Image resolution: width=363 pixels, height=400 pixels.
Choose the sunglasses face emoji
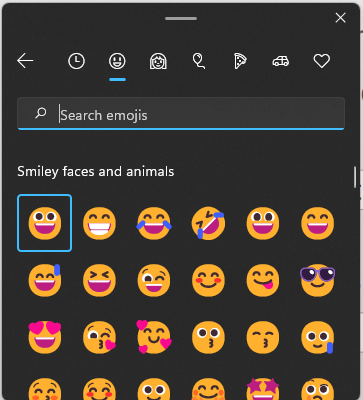coord(317,280)
